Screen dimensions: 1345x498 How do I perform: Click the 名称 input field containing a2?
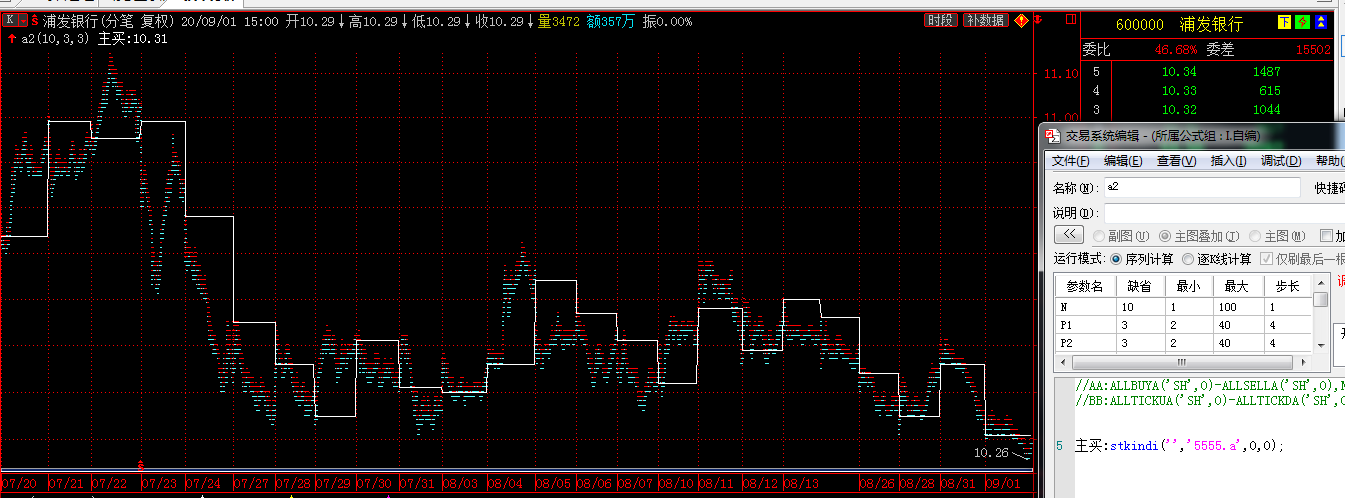[x=1202, y=187]
